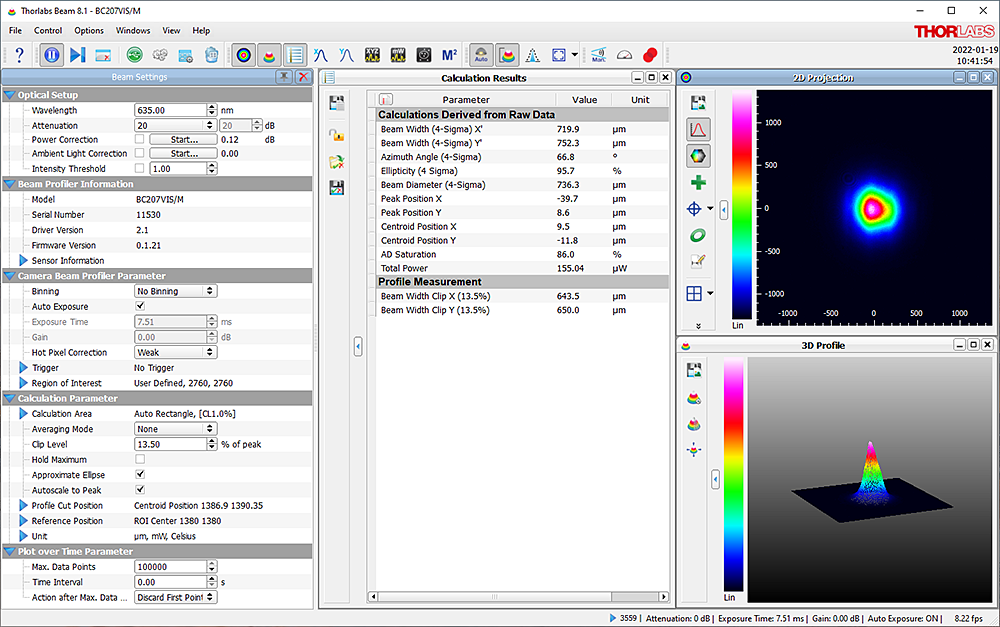
Task: Toggle automatic exposure on the toolbar
Action: point(480,55)
